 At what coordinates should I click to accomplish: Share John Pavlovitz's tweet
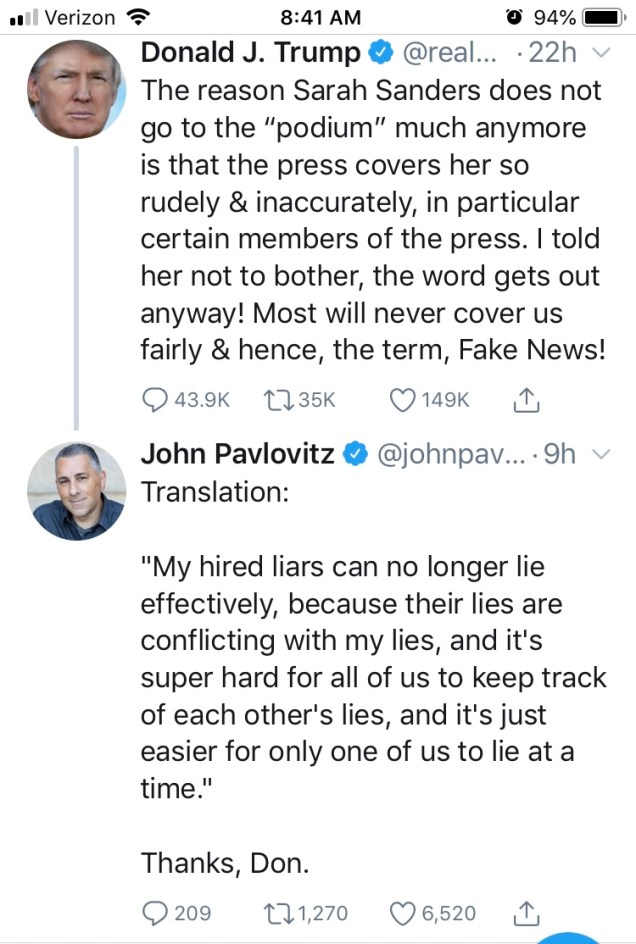point(526,912)
